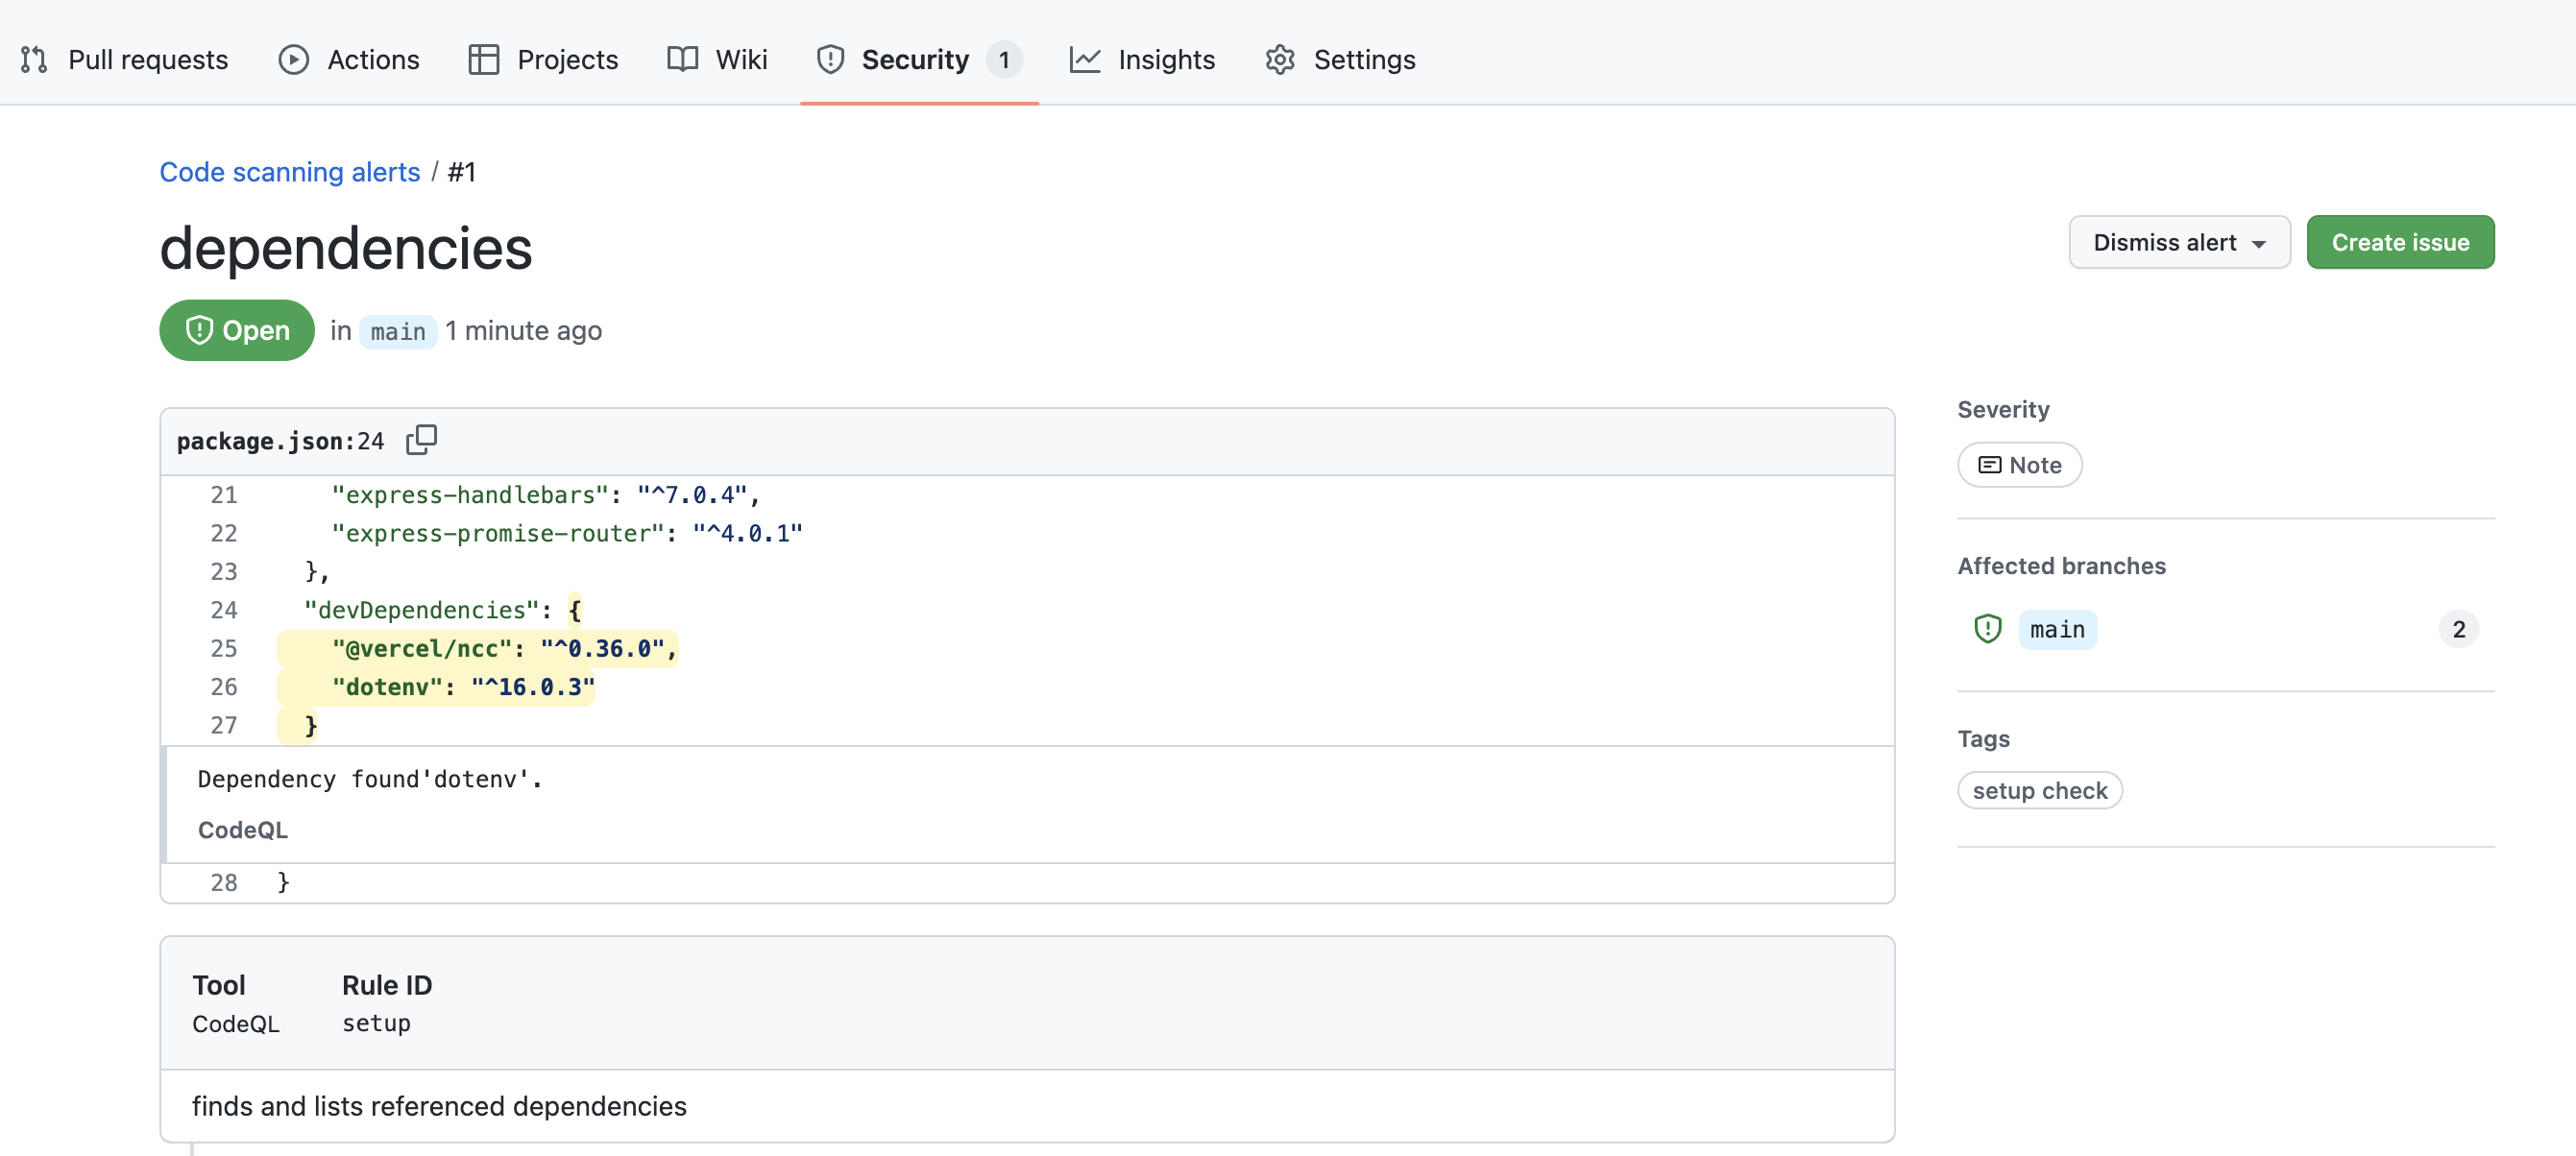Image resolution: width=2576 pixels, height=1156 pixels.
Task: Open the Dismiss alert dropdown
Action: pyautogui.click(x=2180, y=242)
